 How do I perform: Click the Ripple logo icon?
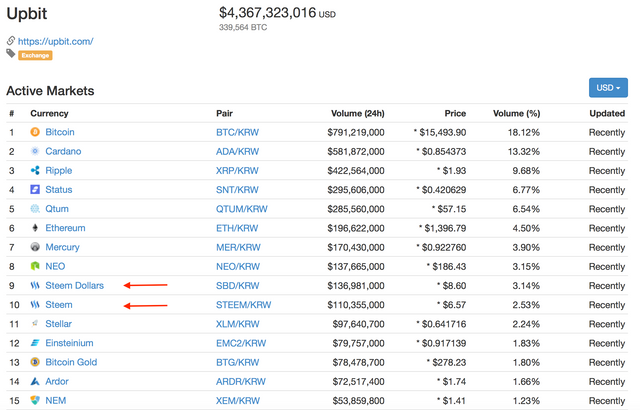[35, 170]
